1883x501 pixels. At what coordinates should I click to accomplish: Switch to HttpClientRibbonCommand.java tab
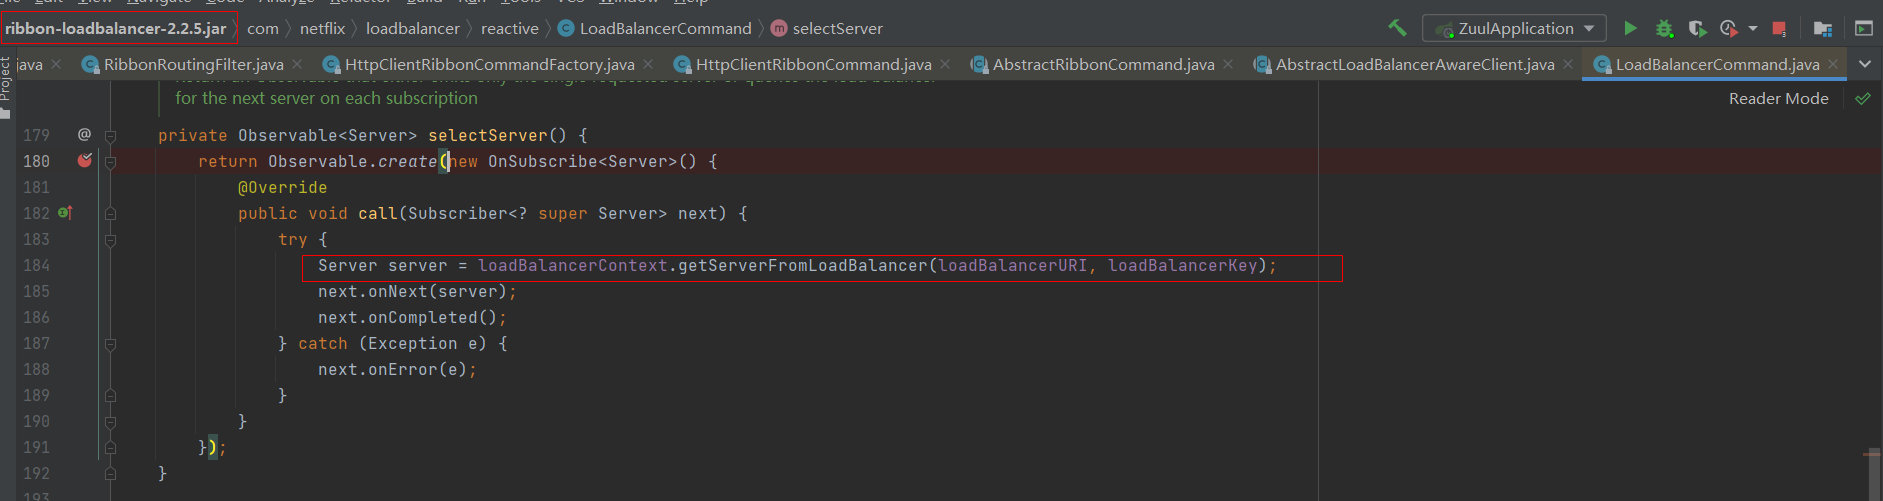(x=813, y=64)
